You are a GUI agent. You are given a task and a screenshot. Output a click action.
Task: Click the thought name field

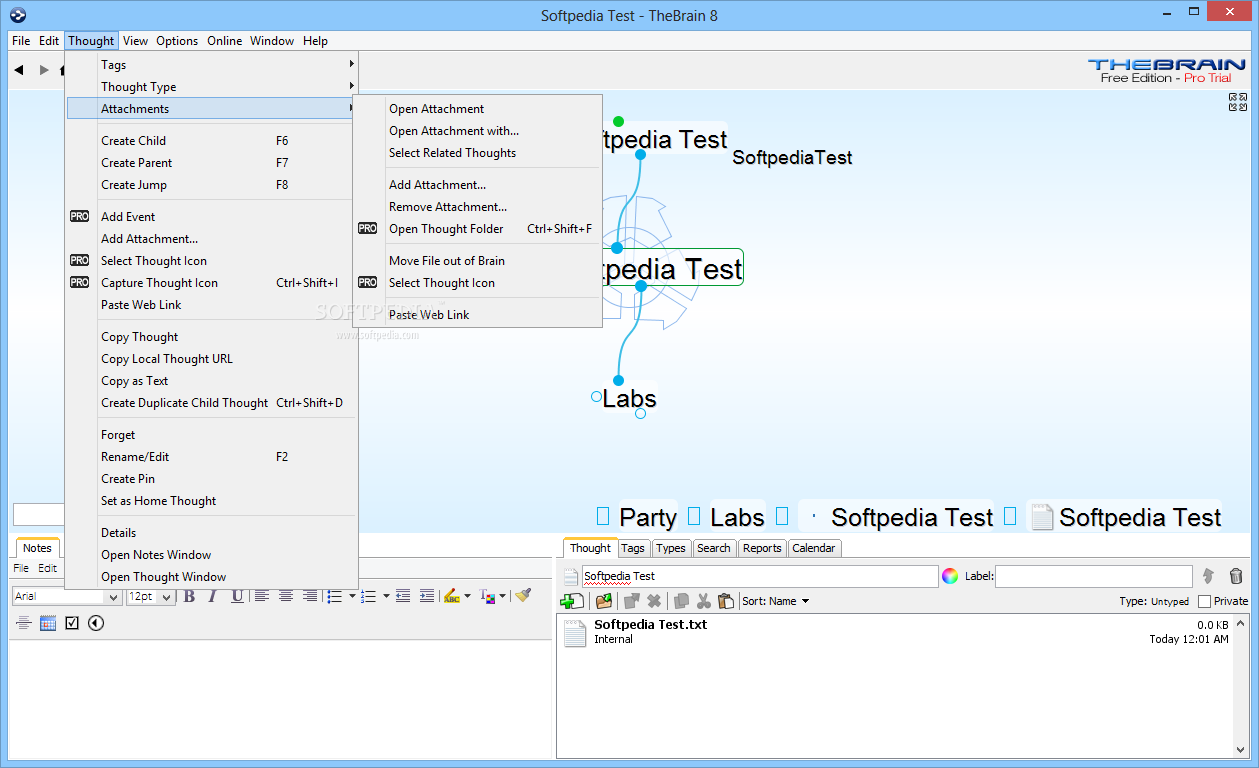click(x=760, y=576)
